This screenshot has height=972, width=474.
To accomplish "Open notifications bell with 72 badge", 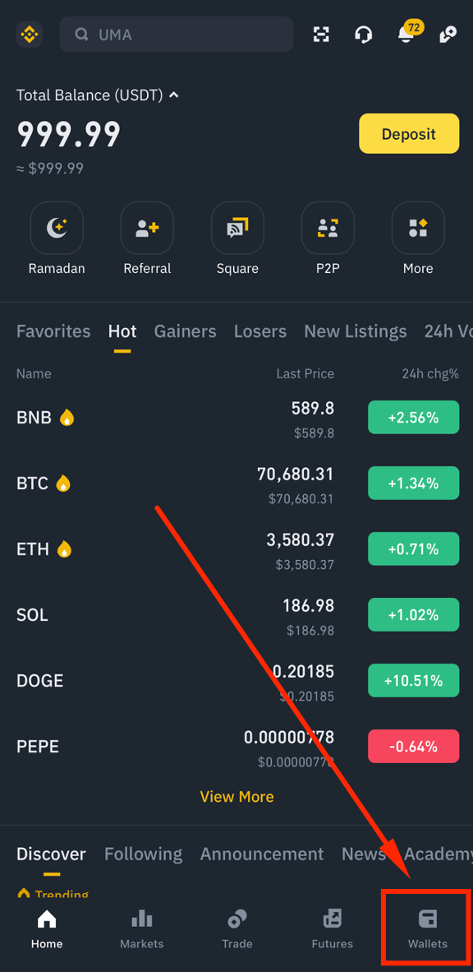I will (408, 33).
